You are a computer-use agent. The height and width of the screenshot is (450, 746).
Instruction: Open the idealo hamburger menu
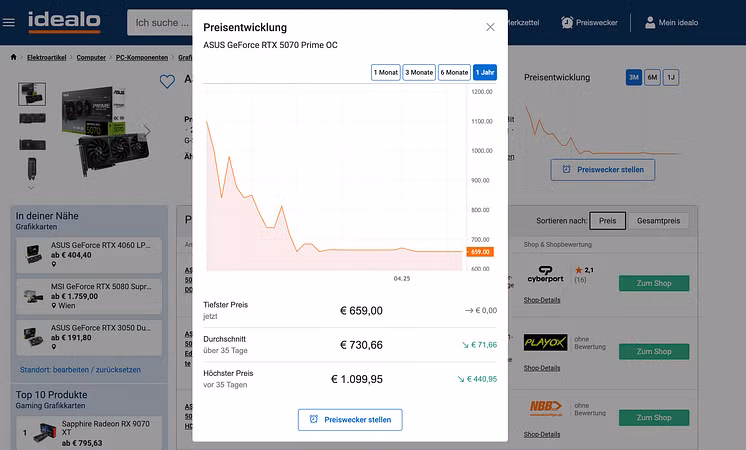[x=10, y=21]
